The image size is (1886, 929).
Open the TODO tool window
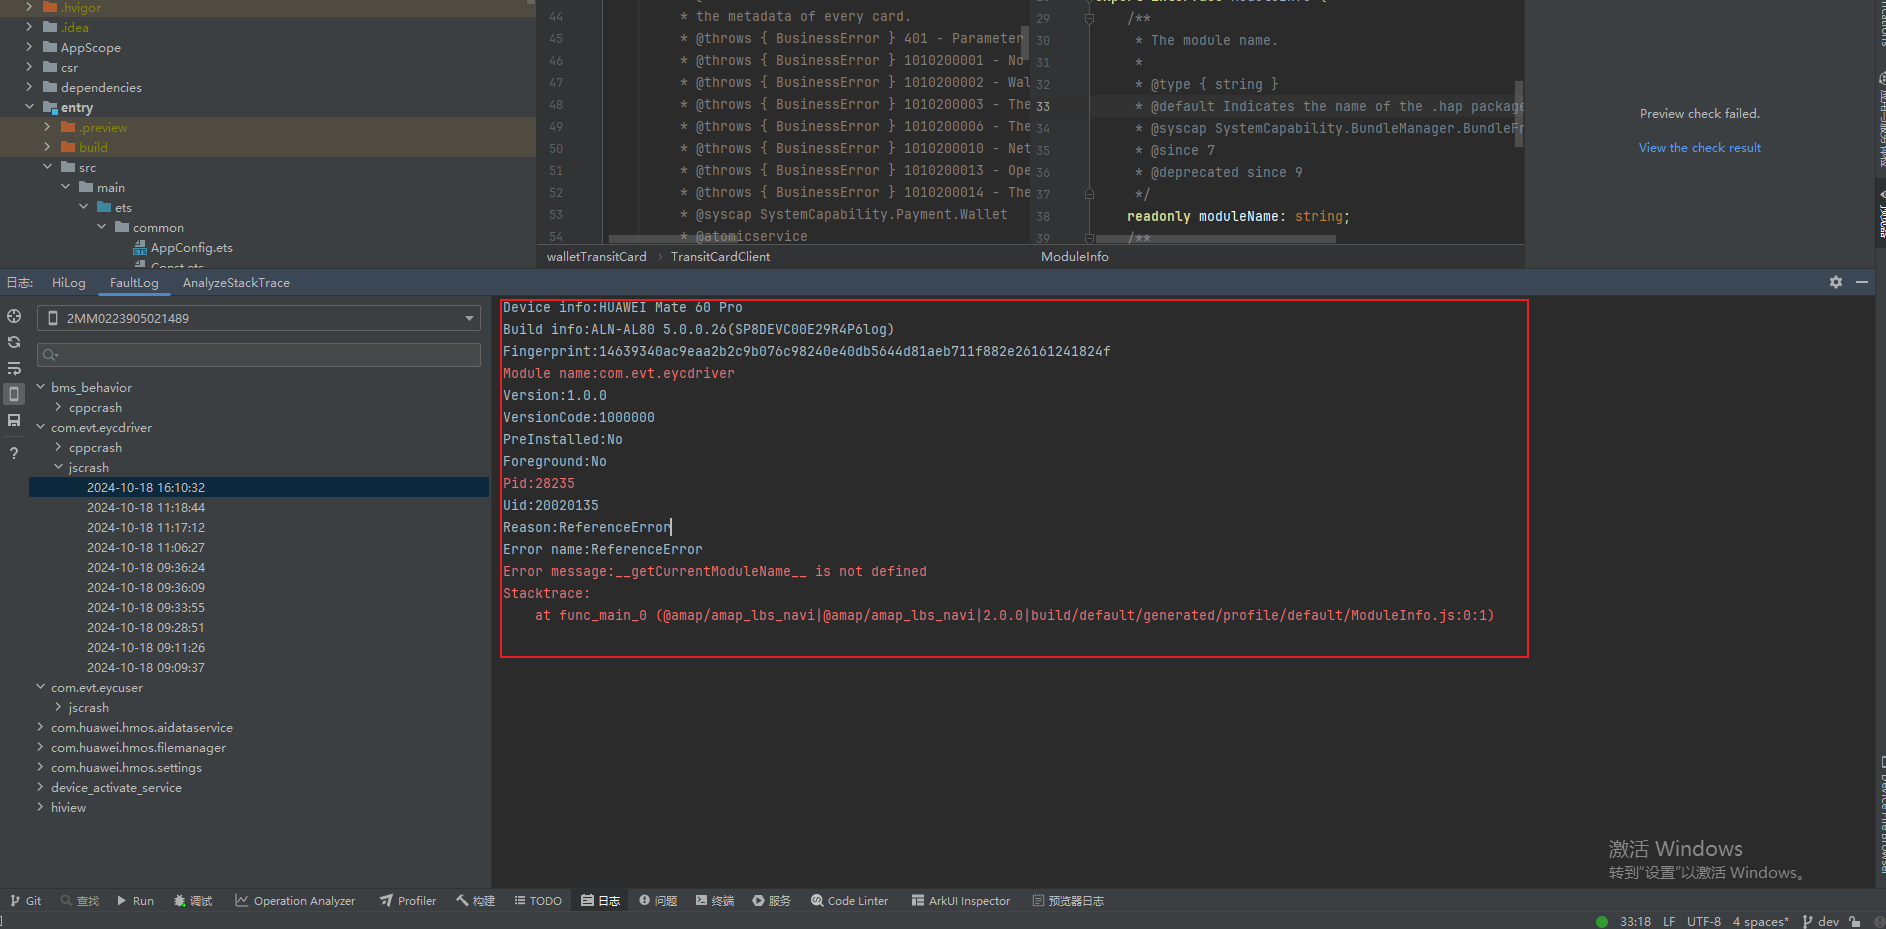click(x=538, y=901)
